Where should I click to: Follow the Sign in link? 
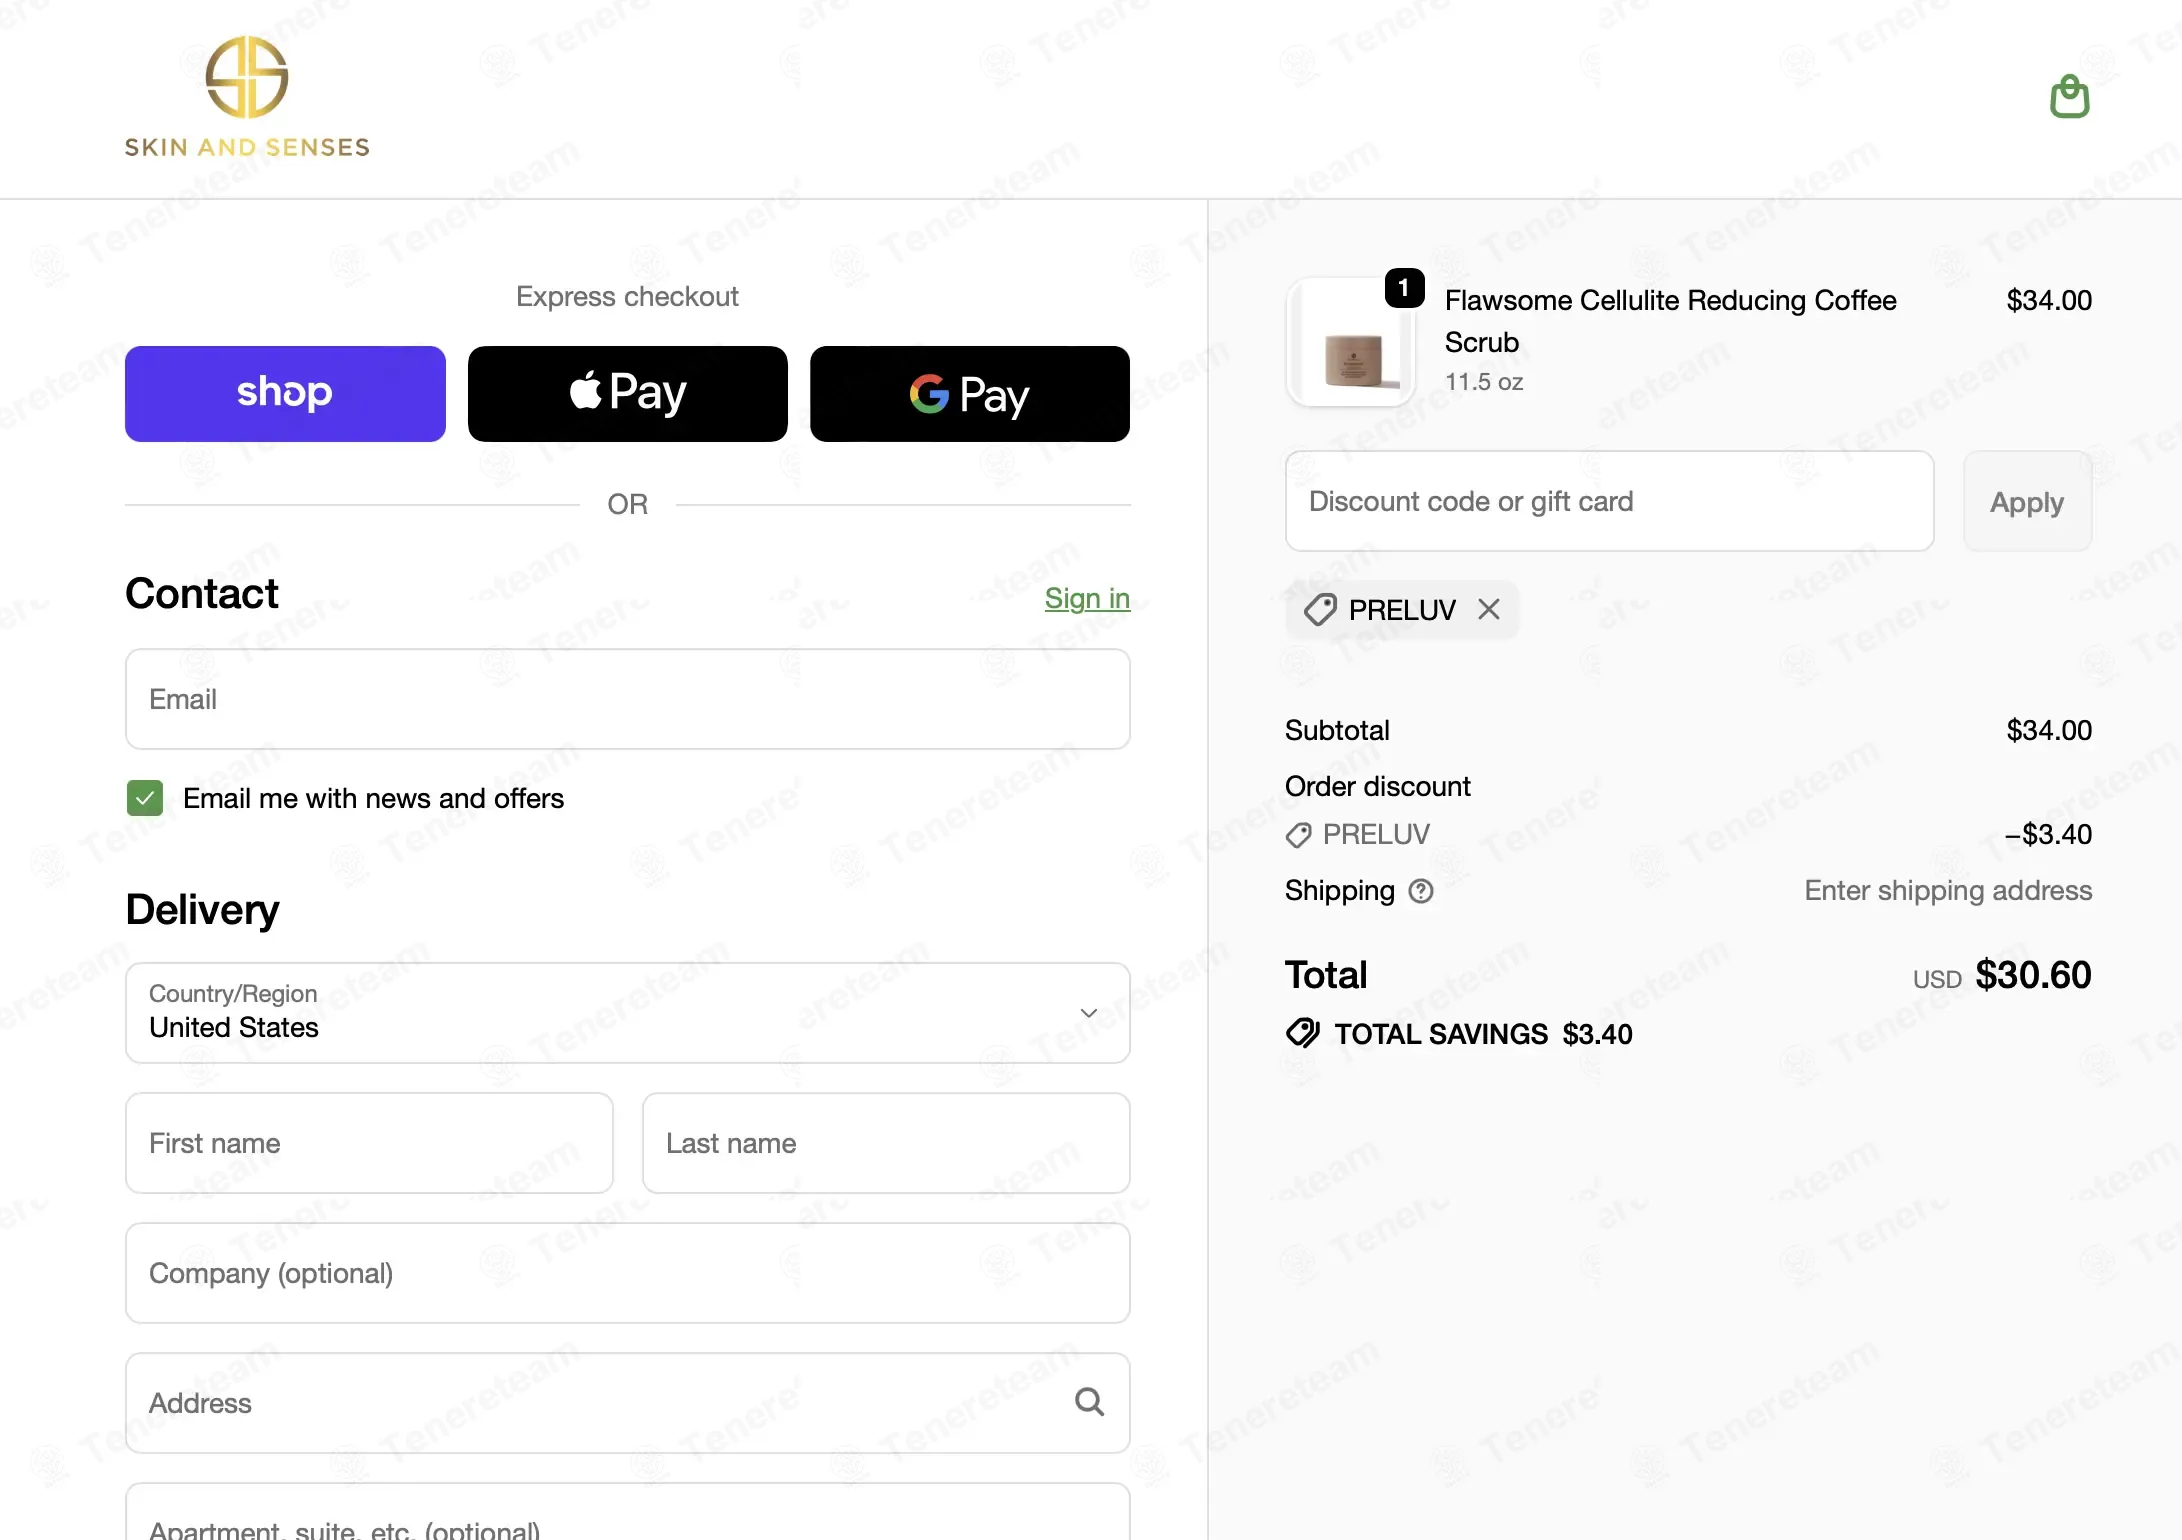tap(1087, 598)
